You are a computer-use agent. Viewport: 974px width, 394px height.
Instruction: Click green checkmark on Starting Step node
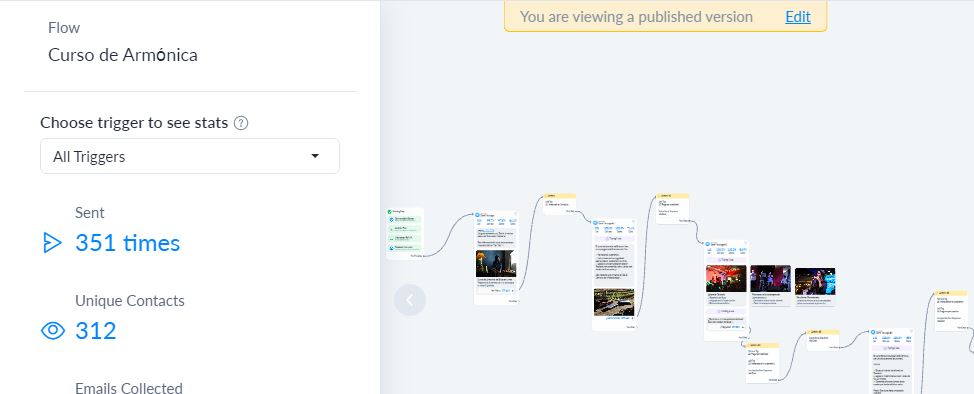click(x=389, y=212)
